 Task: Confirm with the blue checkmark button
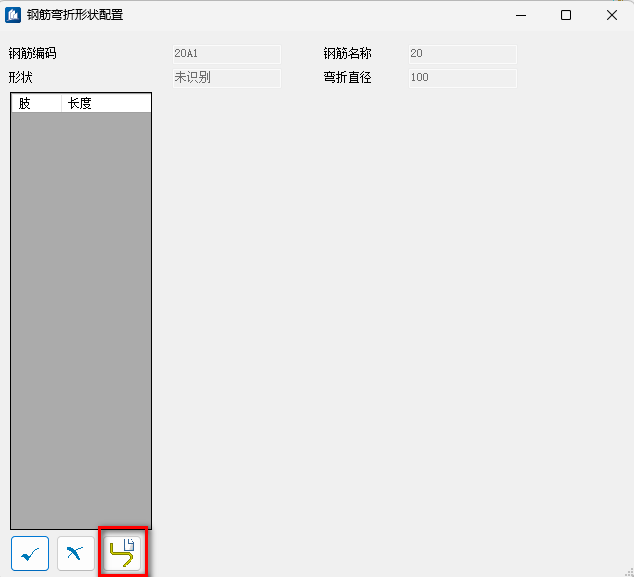click(30, 553)
